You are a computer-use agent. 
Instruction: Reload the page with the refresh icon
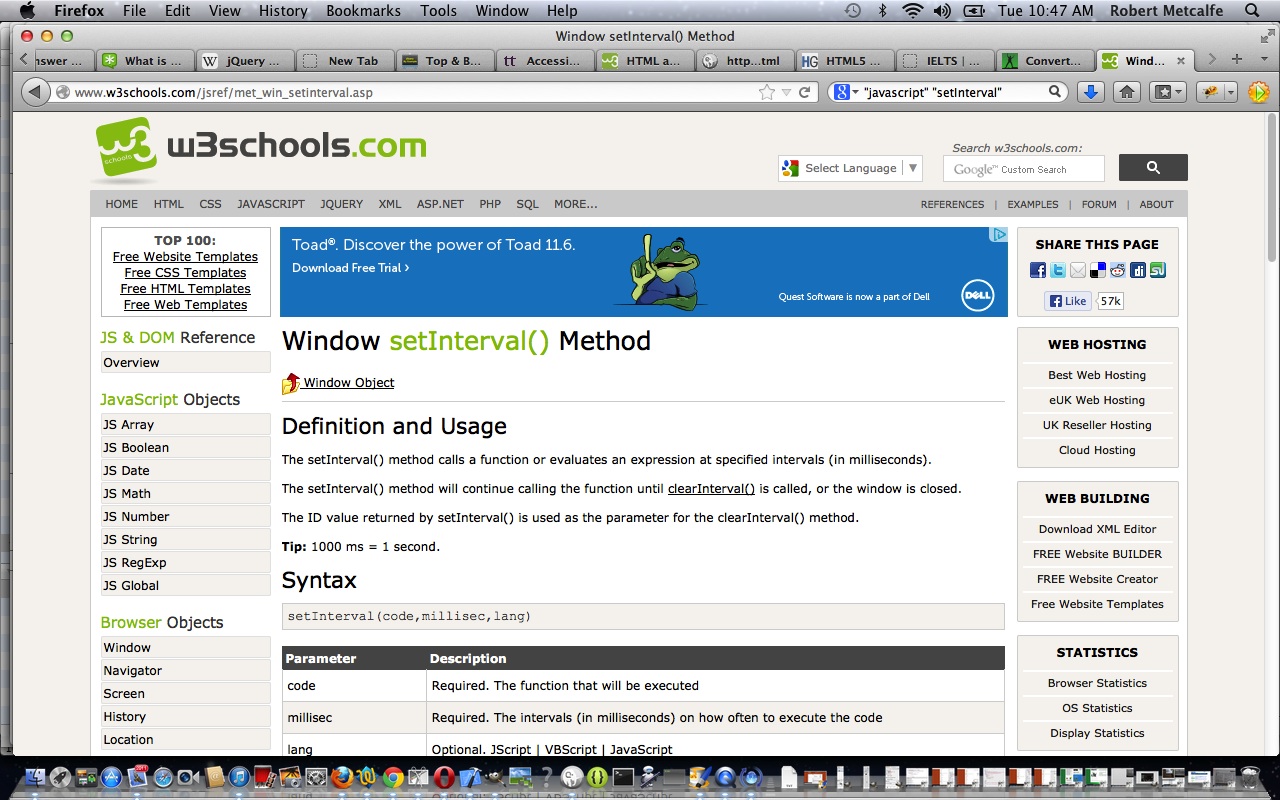coord(804,92)
